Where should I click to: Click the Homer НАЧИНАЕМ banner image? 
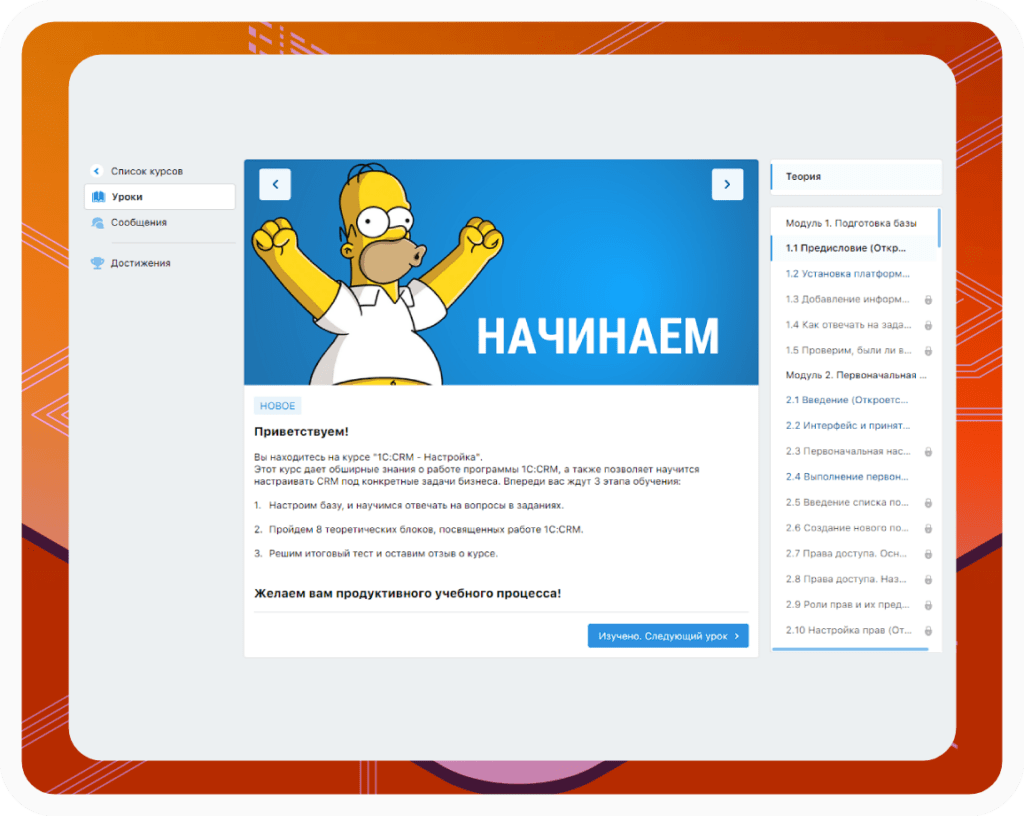click(501, 272)
